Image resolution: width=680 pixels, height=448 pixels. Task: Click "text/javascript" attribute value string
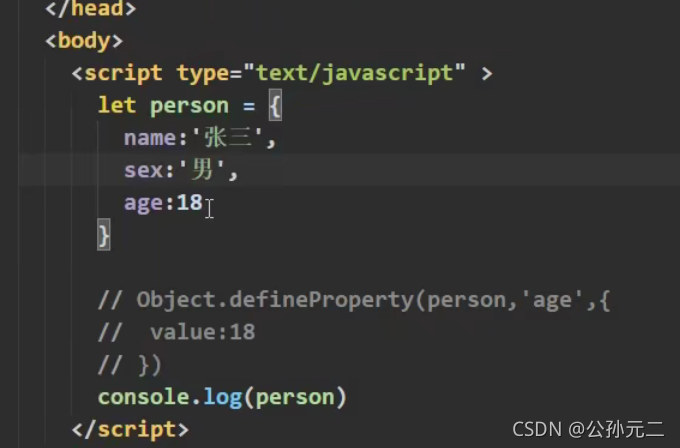(354, 73)
